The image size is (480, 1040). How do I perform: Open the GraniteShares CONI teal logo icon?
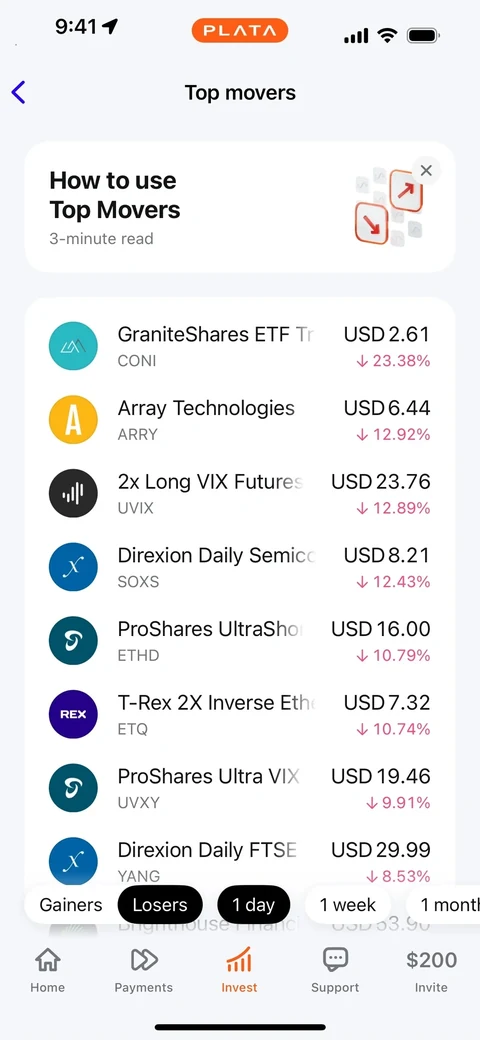pos(74,346)
